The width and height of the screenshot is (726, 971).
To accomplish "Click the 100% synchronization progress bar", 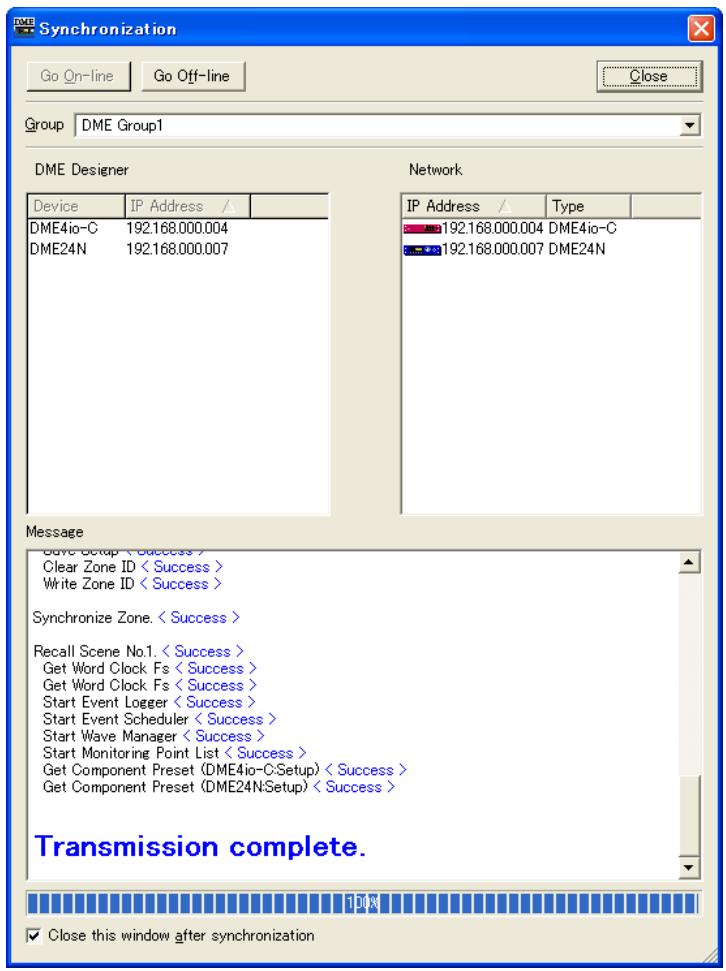I will (x=363, y=904).
